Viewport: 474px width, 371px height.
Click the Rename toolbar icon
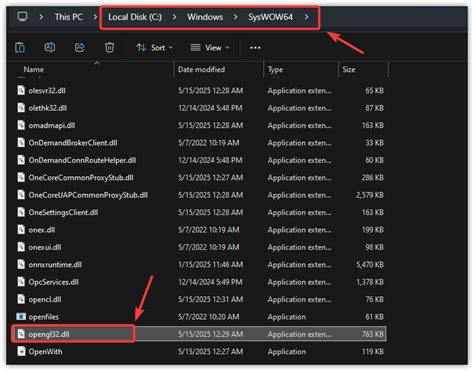(x=50, y=47)
